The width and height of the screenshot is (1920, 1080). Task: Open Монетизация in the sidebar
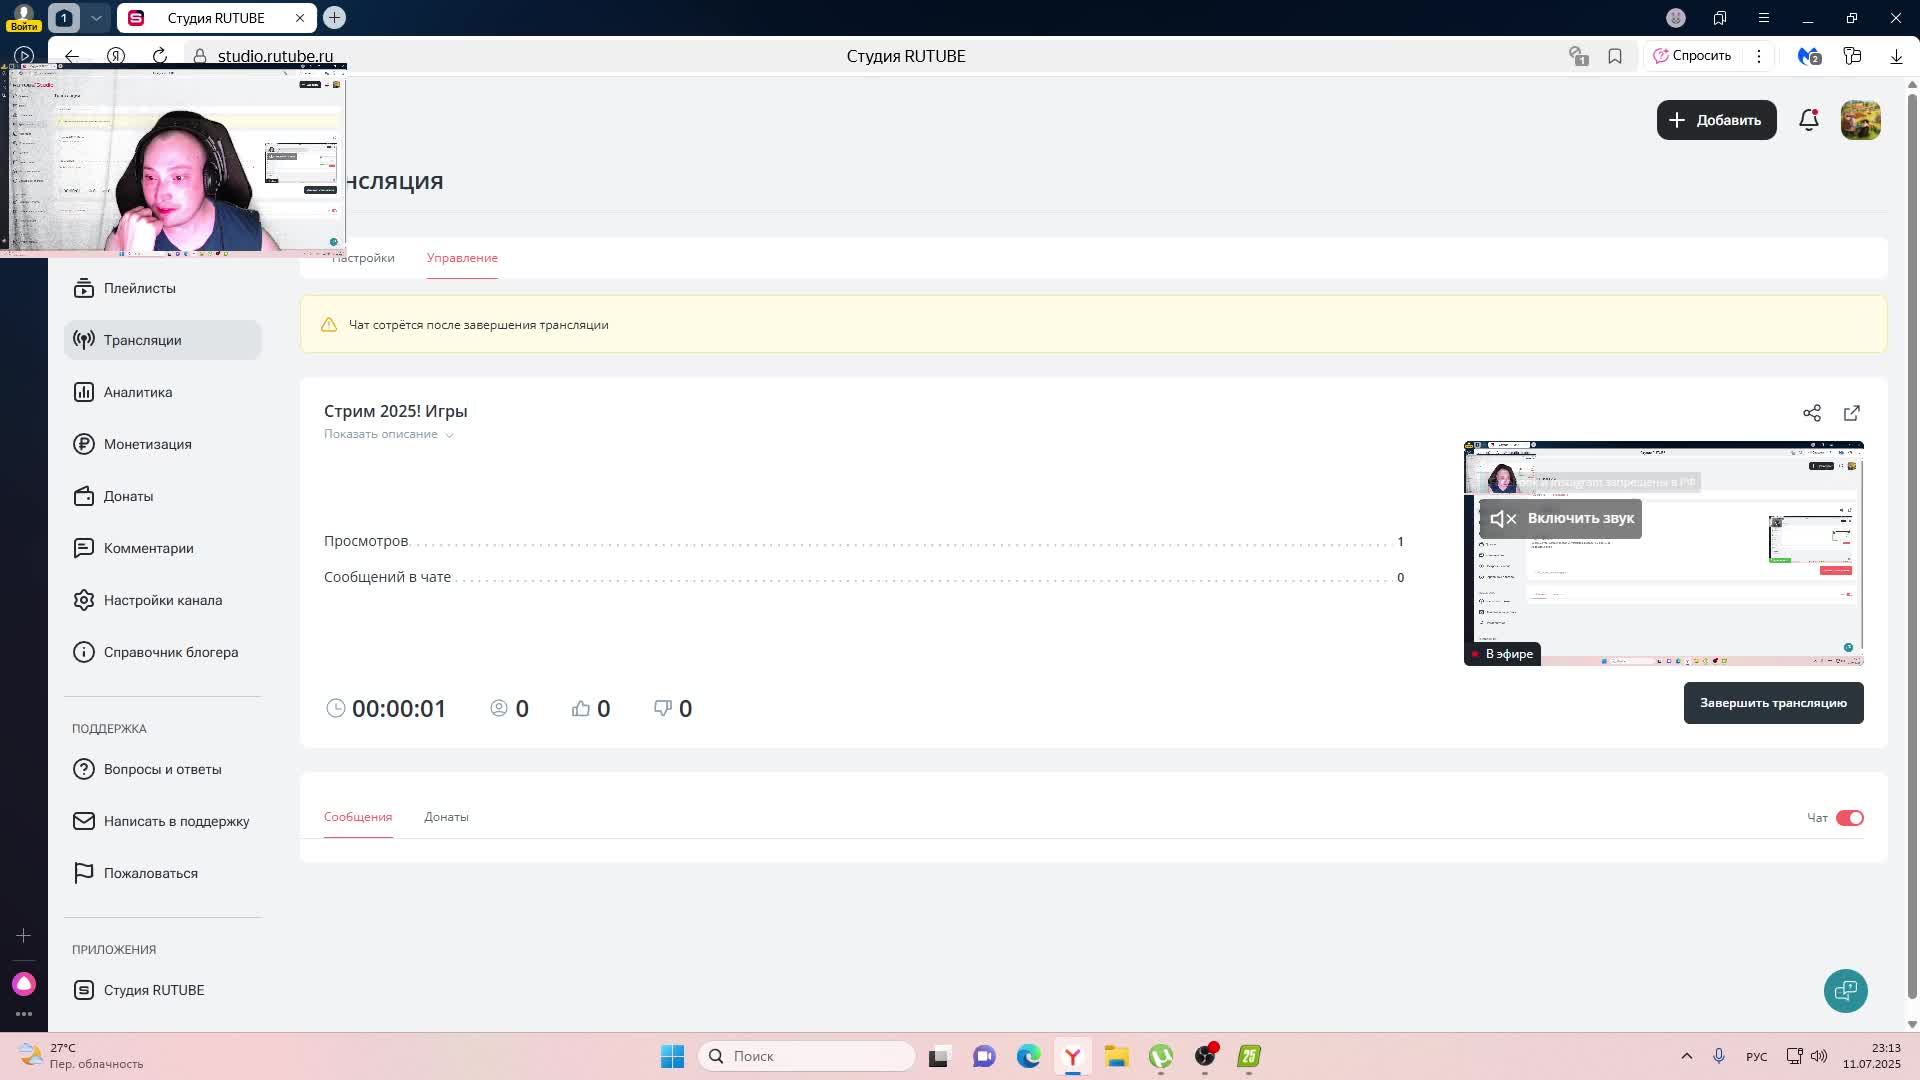click(147, 444)
